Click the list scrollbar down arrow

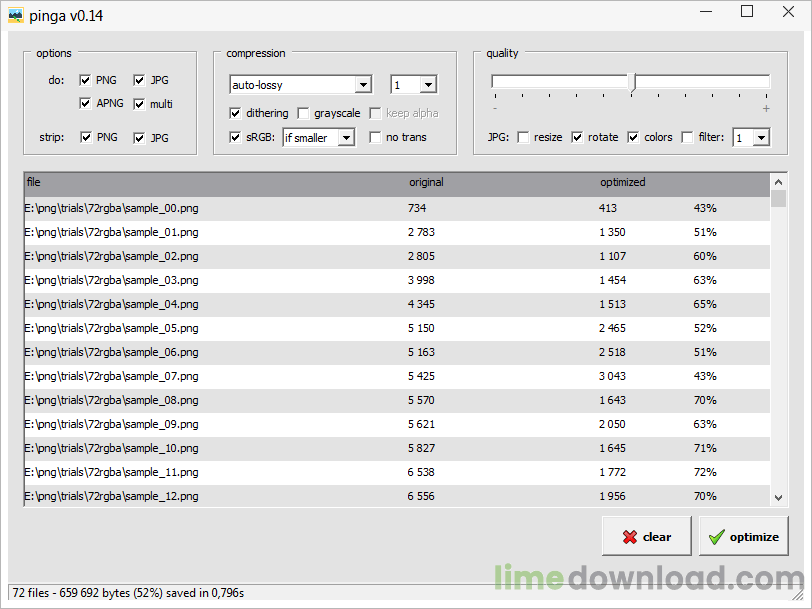[778, 497]
